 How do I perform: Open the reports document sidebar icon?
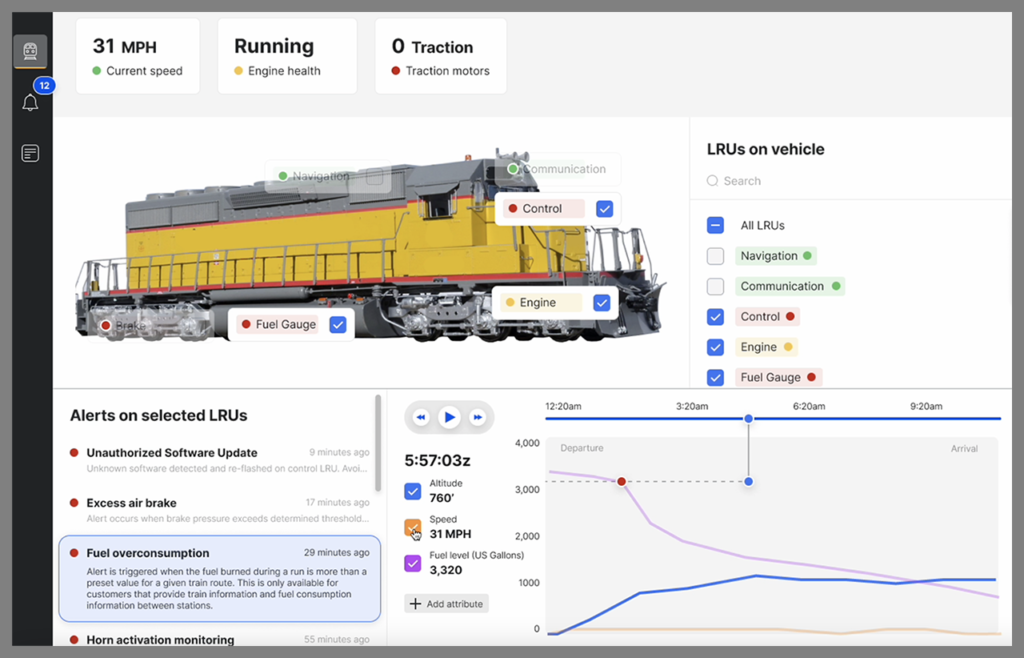(30, 153)
